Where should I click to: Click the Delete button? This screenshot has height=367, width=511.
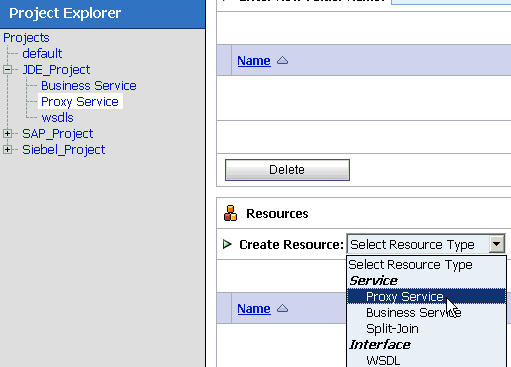[287, 170]
